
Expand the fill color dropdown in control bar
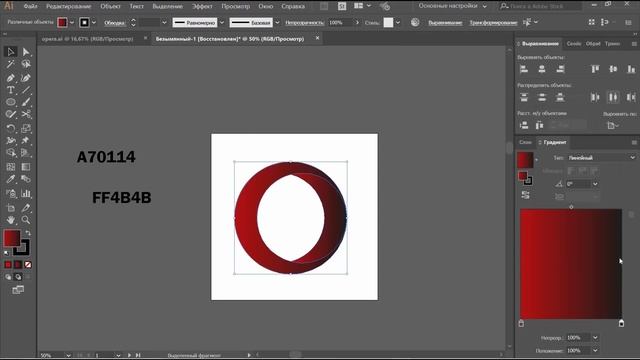tap(72, 23)
